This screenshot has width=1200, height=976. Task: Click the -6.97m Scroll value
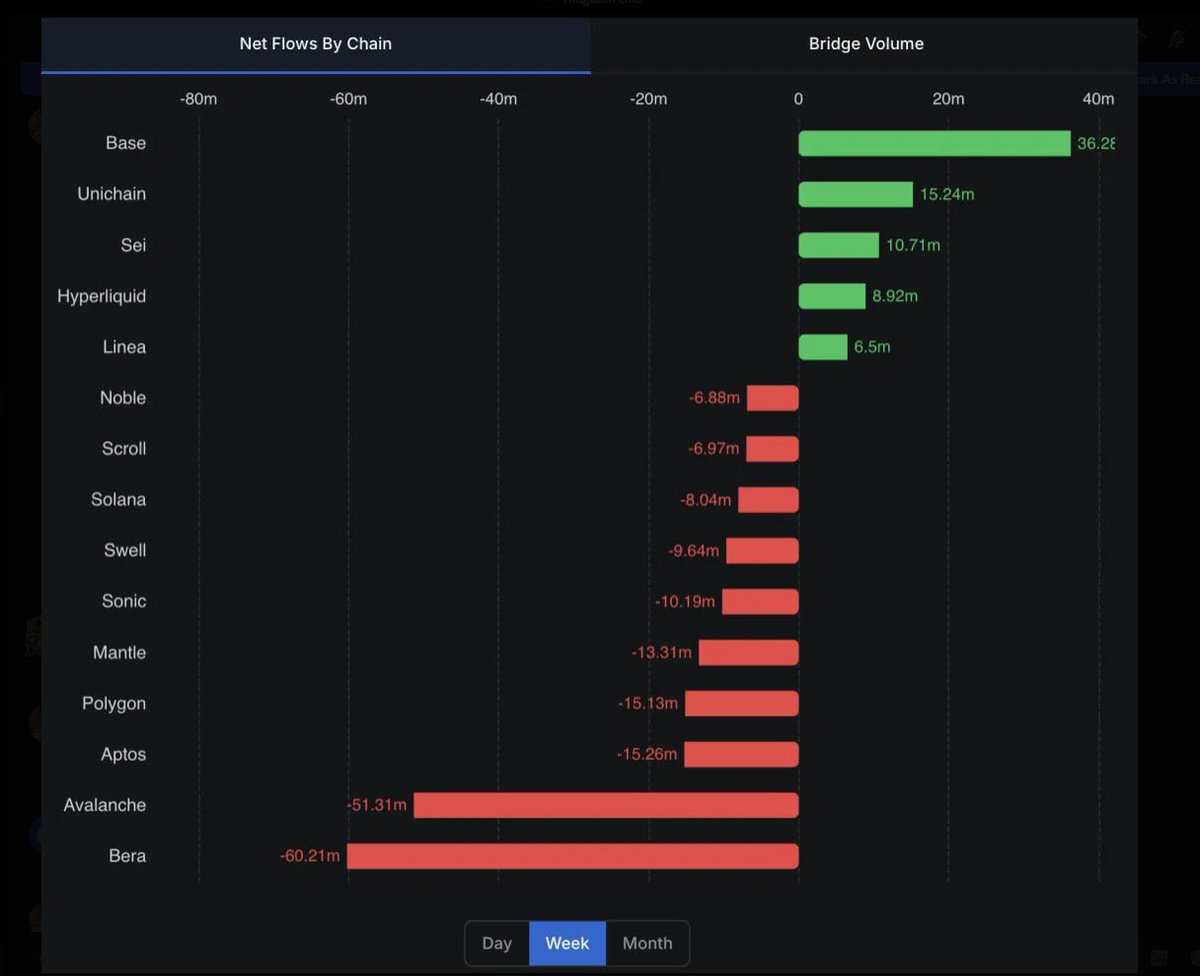(x=714, y=449)
